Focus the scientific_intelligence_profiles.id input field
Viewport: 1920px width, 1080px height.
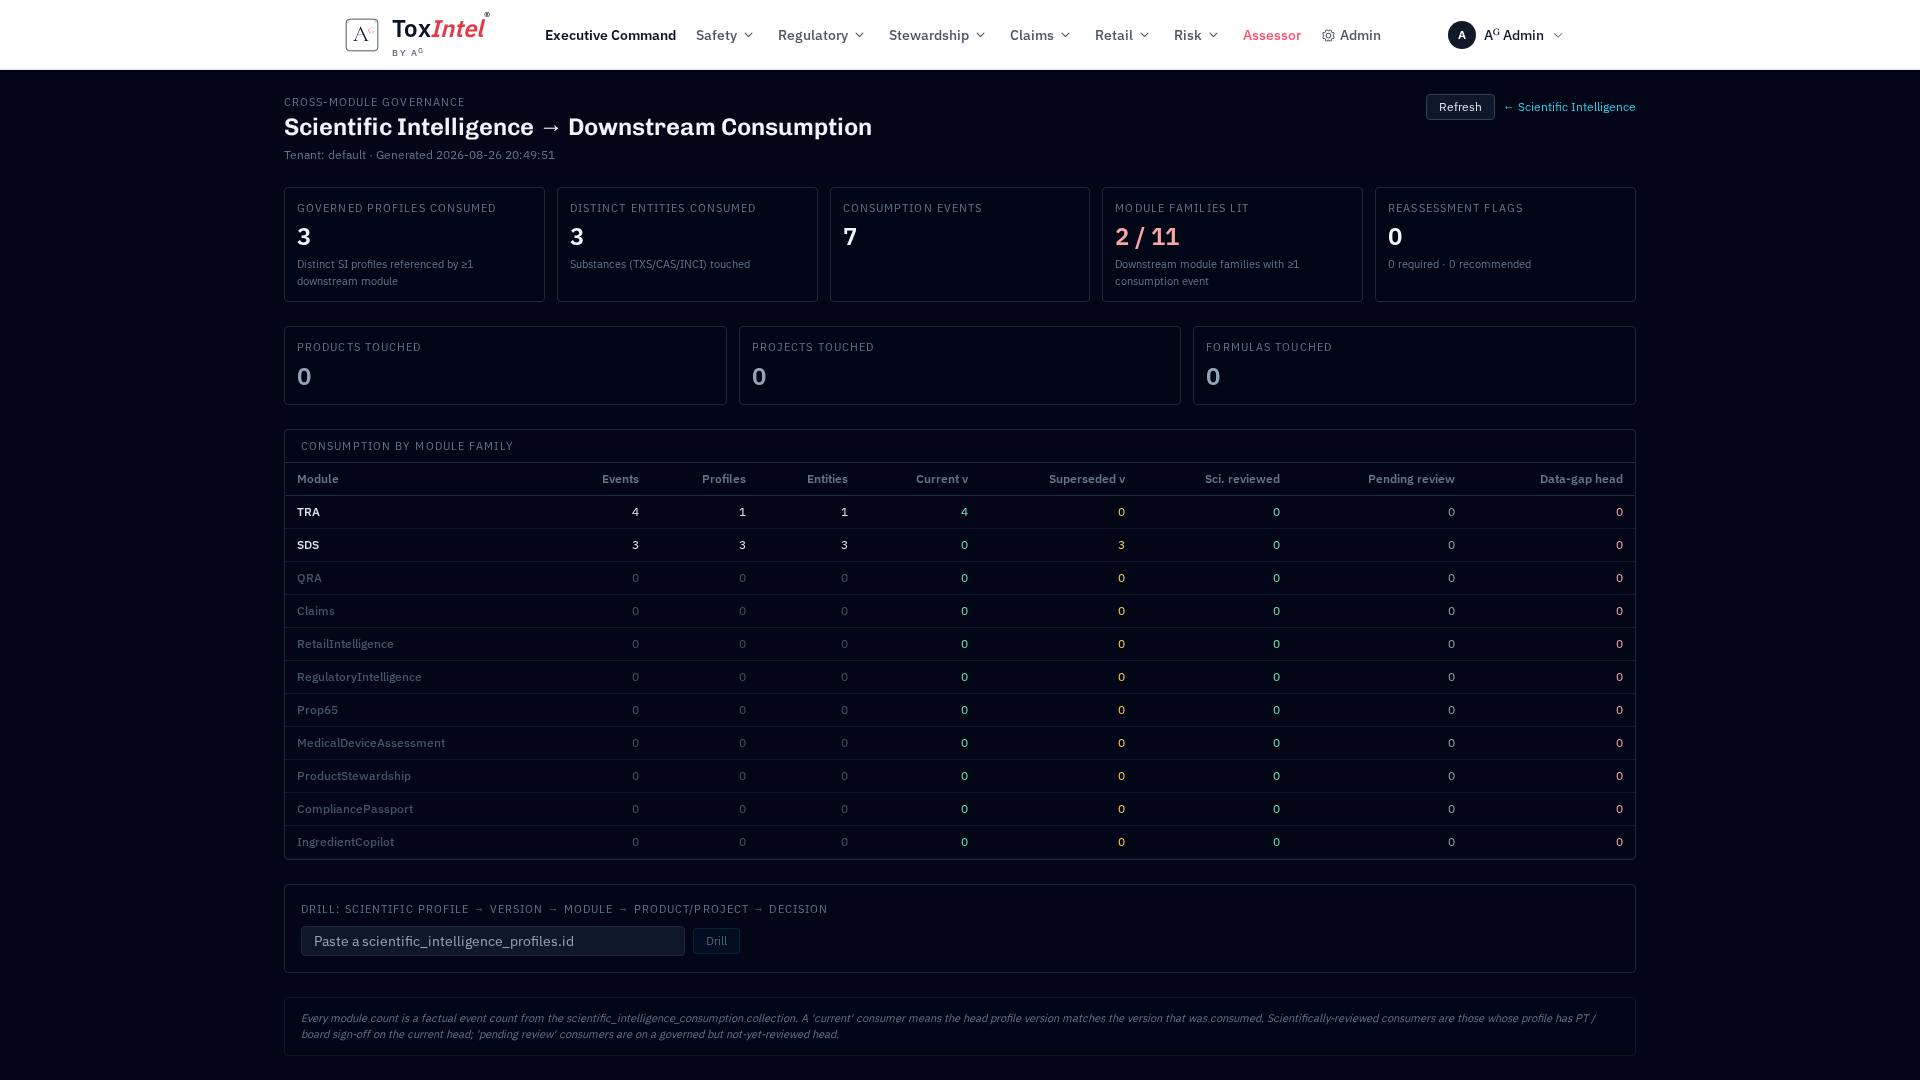pyautogui.click(x=493, y=941)
